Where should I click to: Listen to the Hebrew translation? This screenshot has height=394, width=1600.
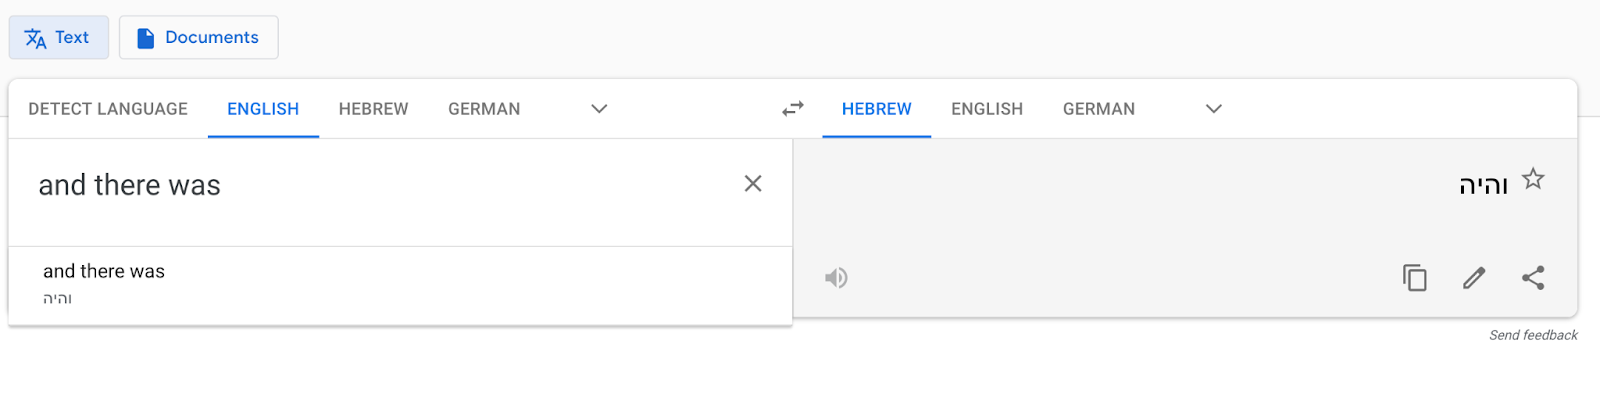coord(836,277)
